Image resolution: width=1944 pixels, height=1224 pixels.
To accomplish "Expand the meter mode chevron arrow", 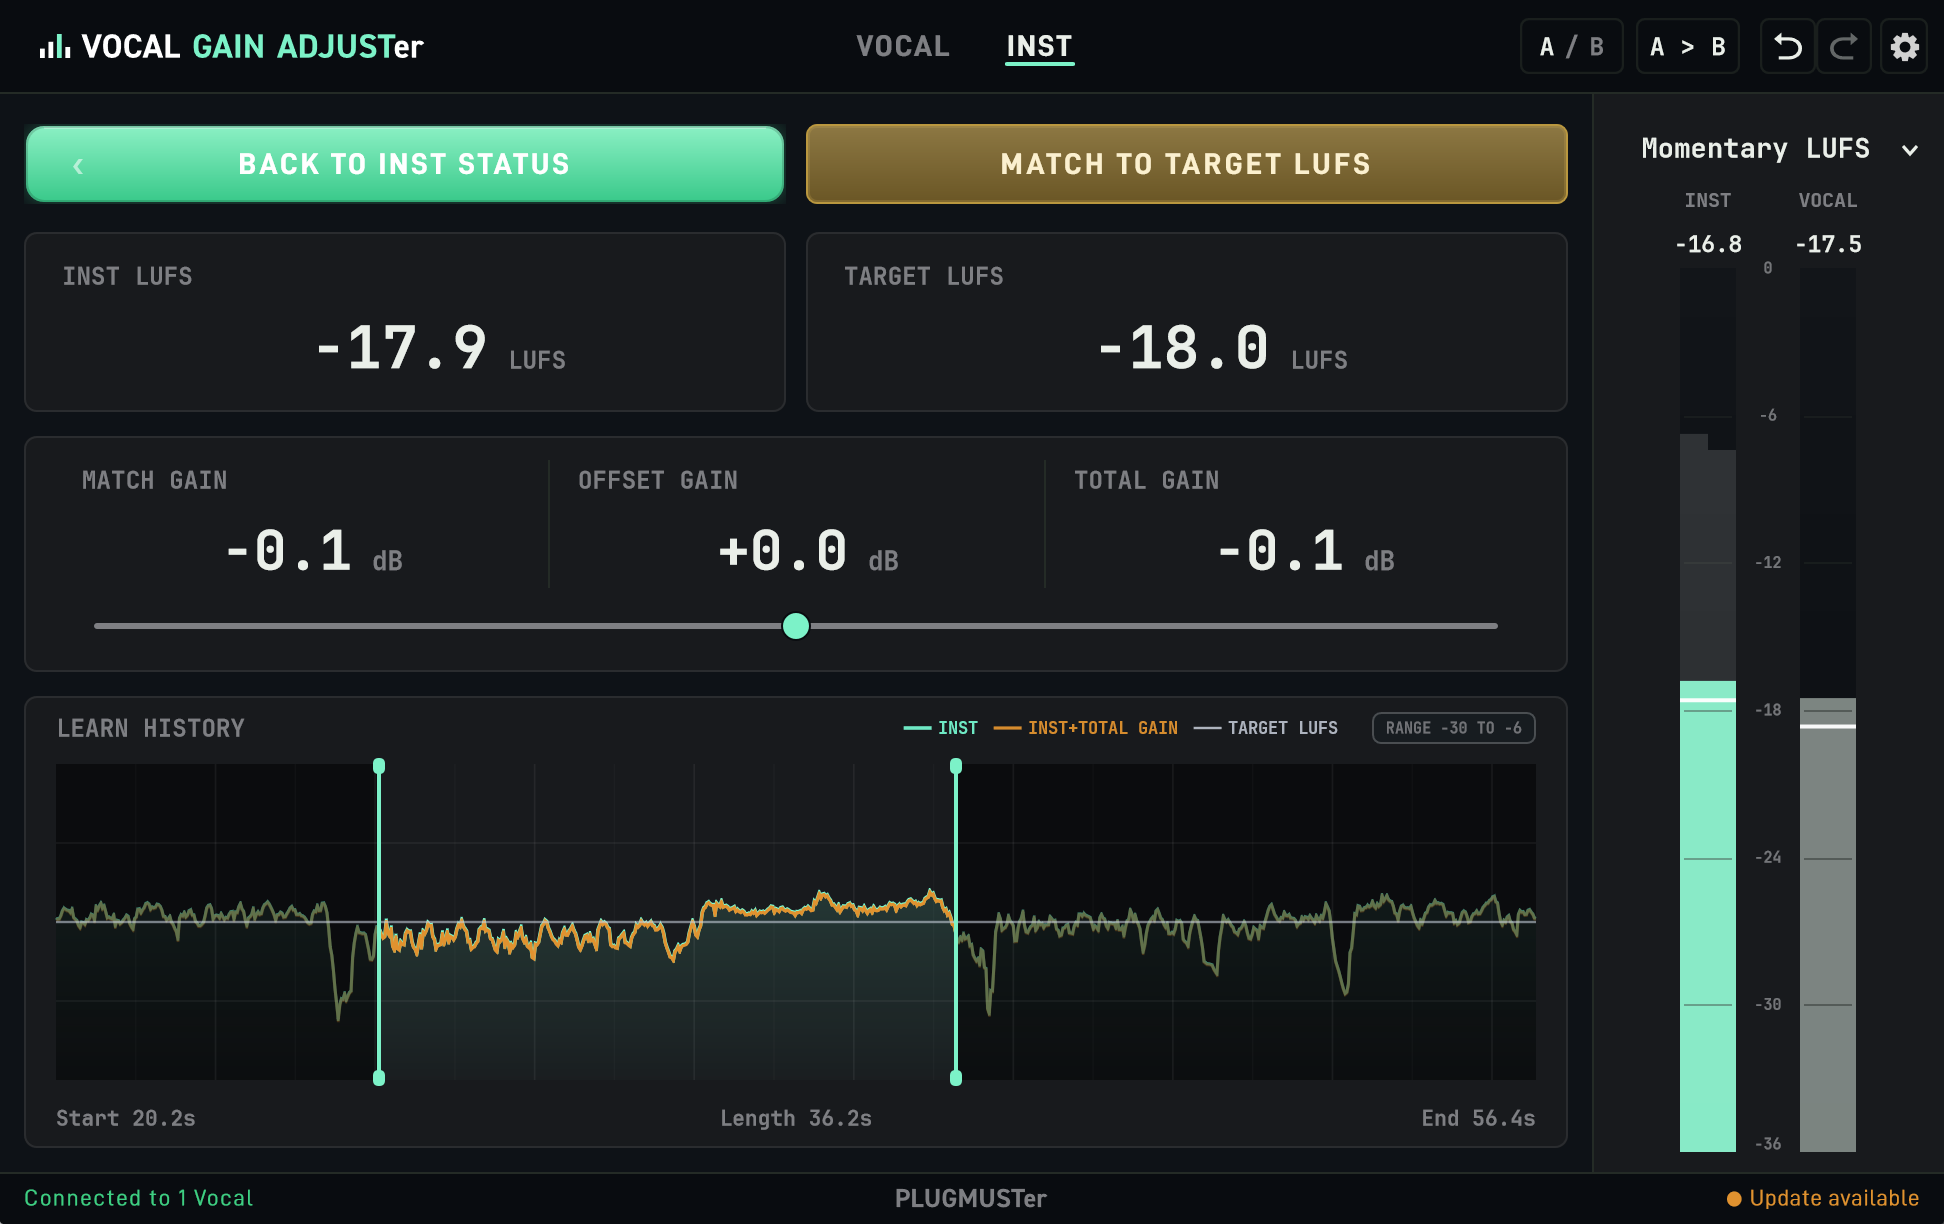I will tap(1910, 150).
